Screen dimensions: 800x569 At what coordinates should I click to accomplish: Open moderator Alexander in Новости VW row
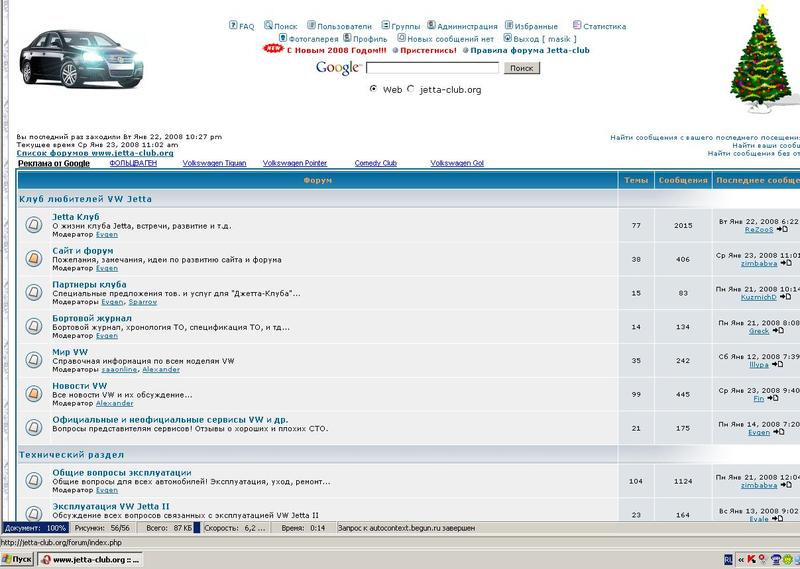(114, 403)
